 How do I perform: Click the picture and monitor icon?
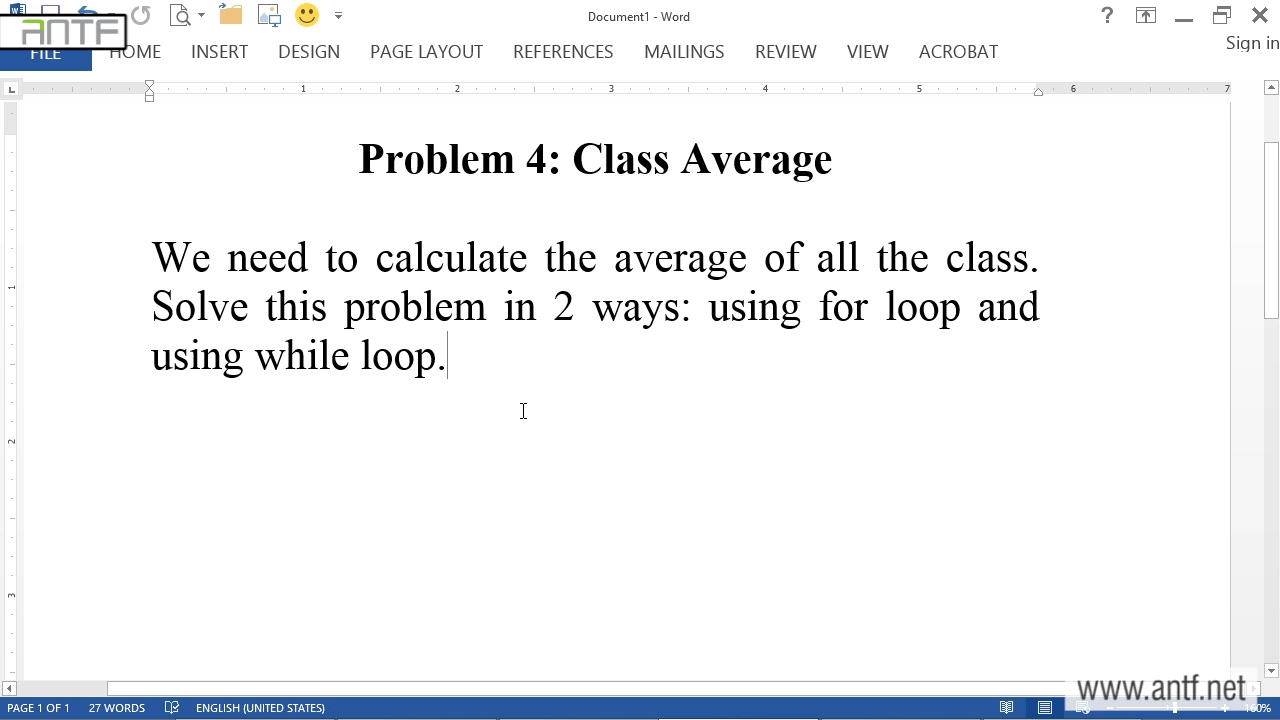click(x=269, y=15)
